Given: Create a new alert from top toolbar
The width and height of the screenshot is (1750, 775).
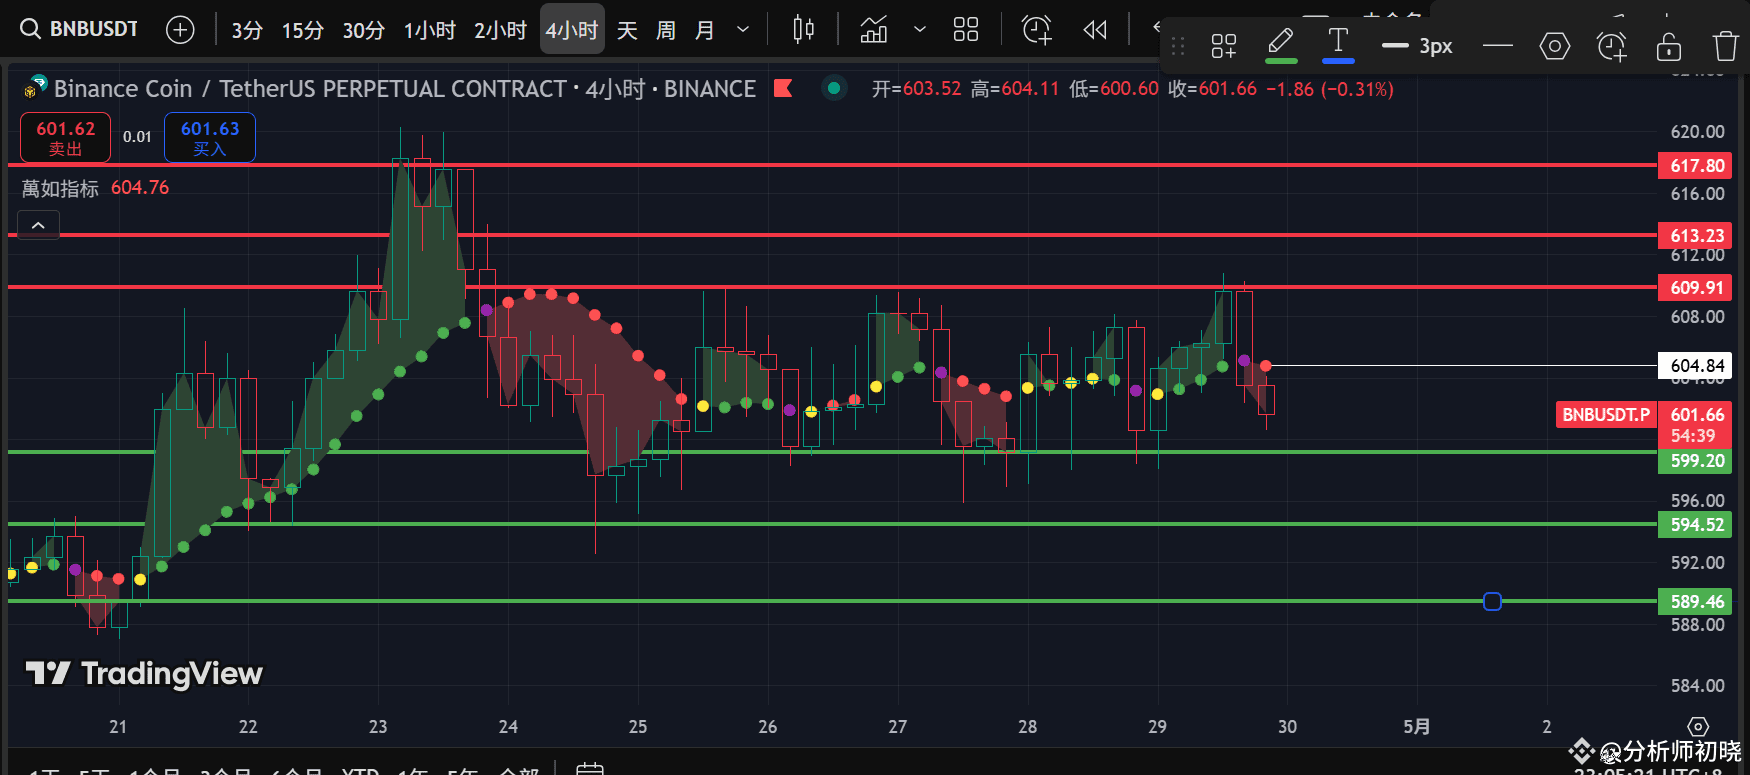Looking at the screenshot, I should pyautogui.click(x=1037, y=30).
